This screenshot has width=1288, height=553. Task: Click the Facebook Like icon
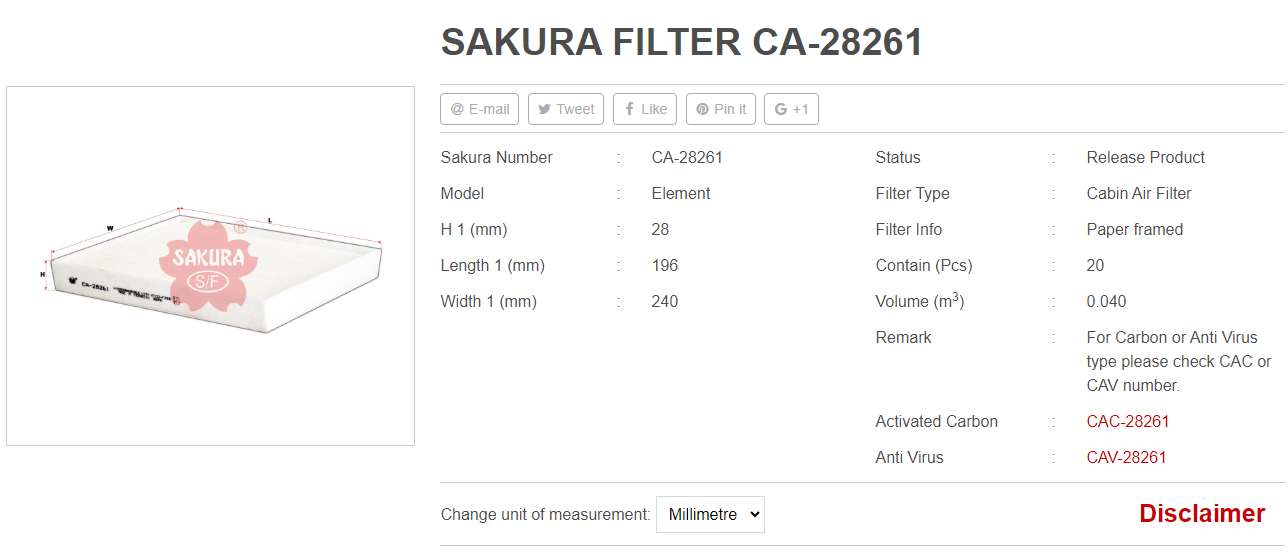point(630,109)
